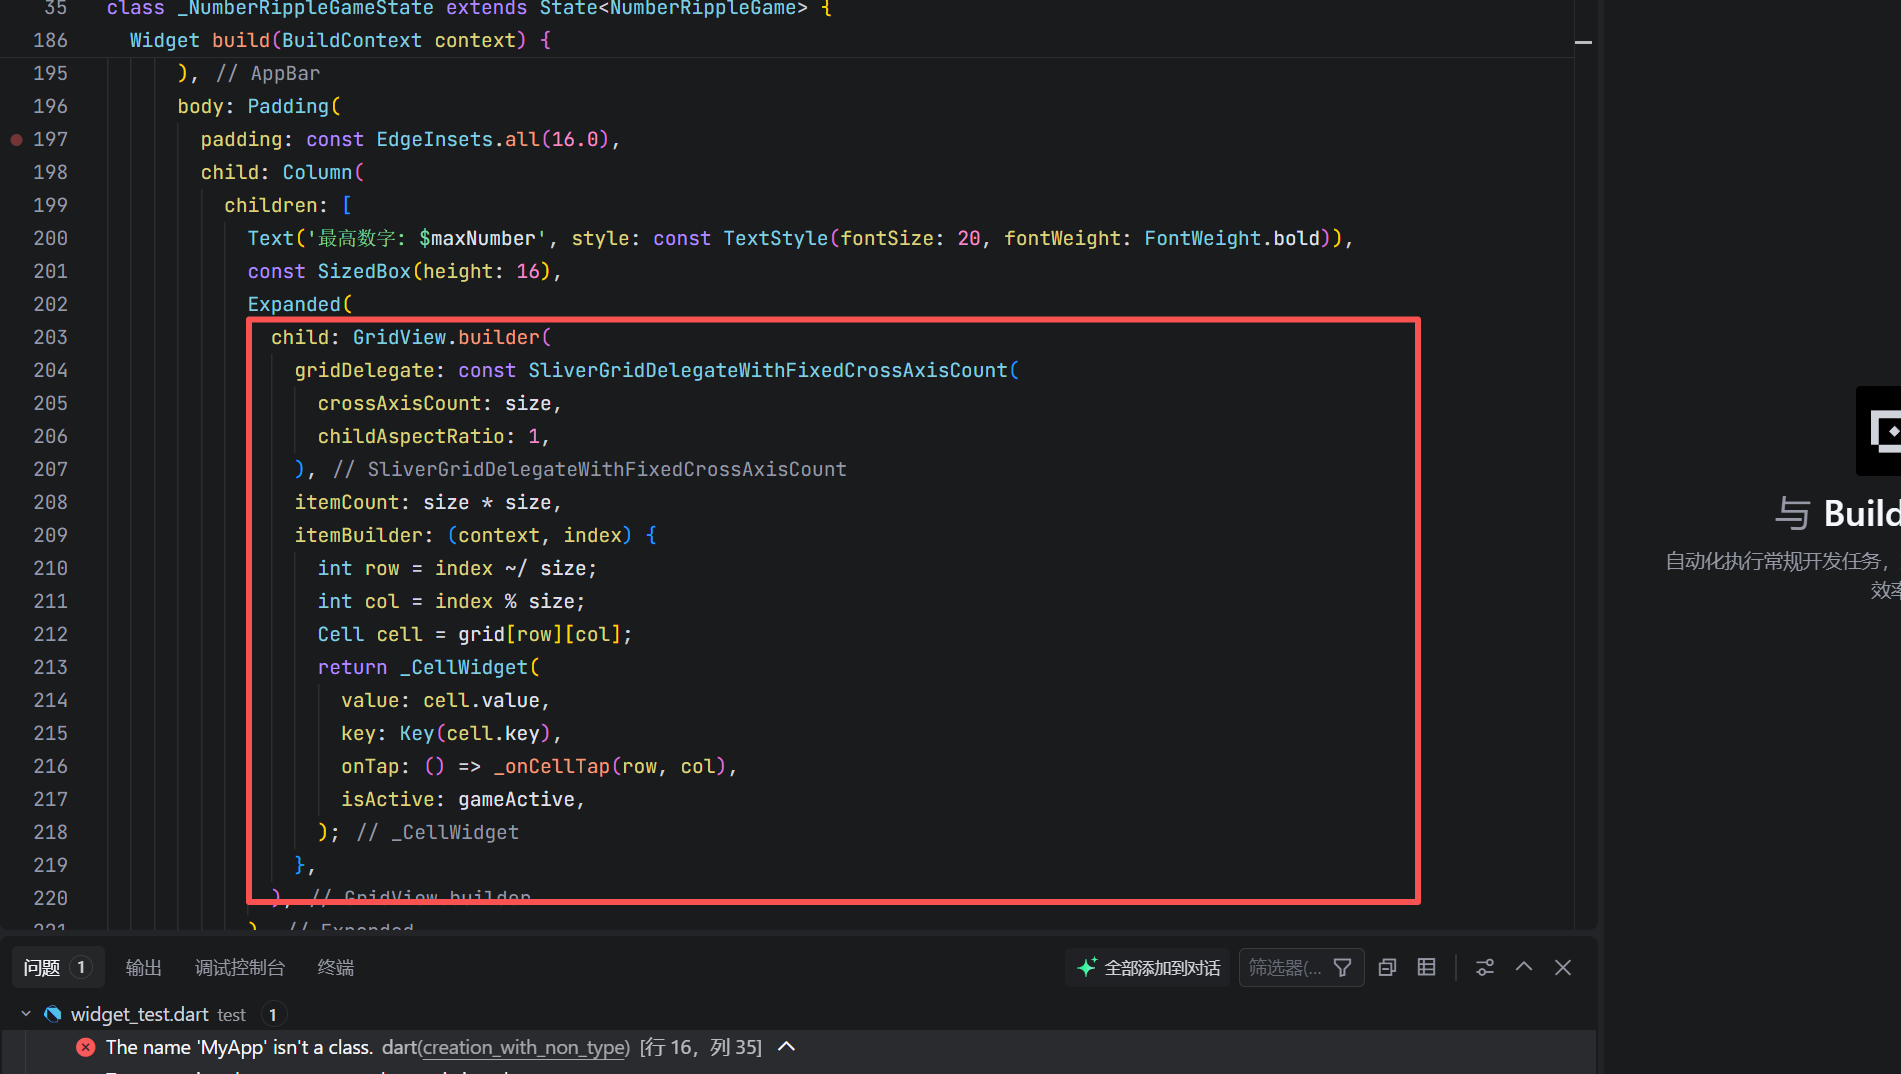
Task: Click on 'gameActive' in line 217
Action: (x=516, y=800)
